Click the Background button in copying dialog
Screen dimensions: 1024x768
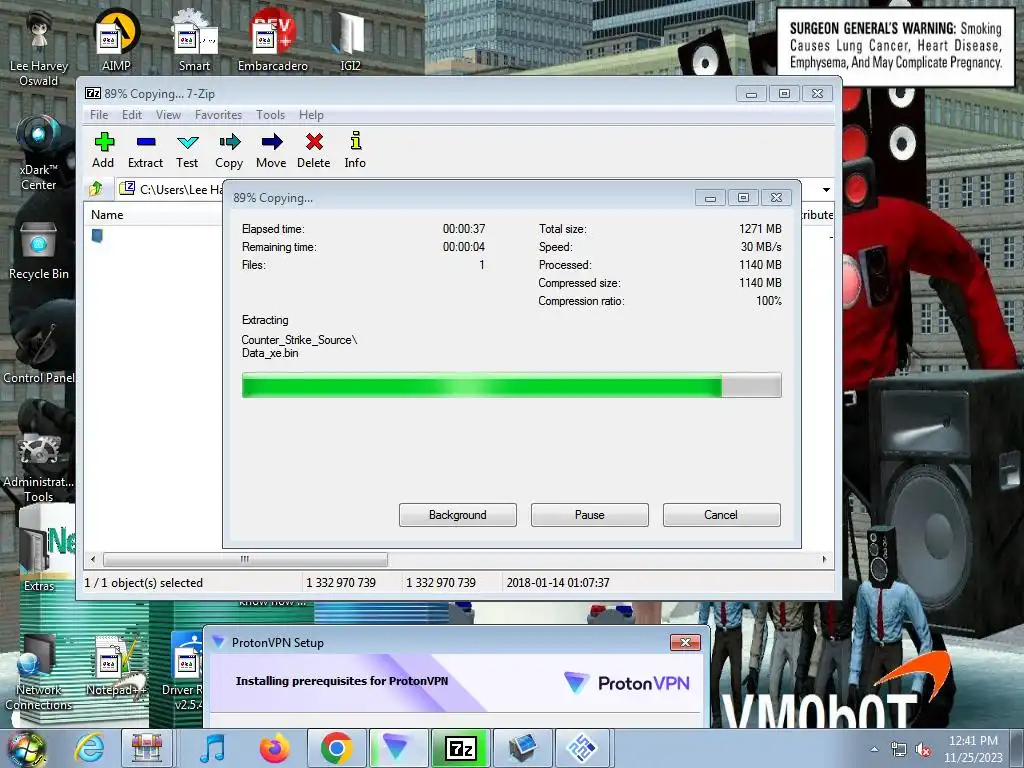(x=458, y=515)
